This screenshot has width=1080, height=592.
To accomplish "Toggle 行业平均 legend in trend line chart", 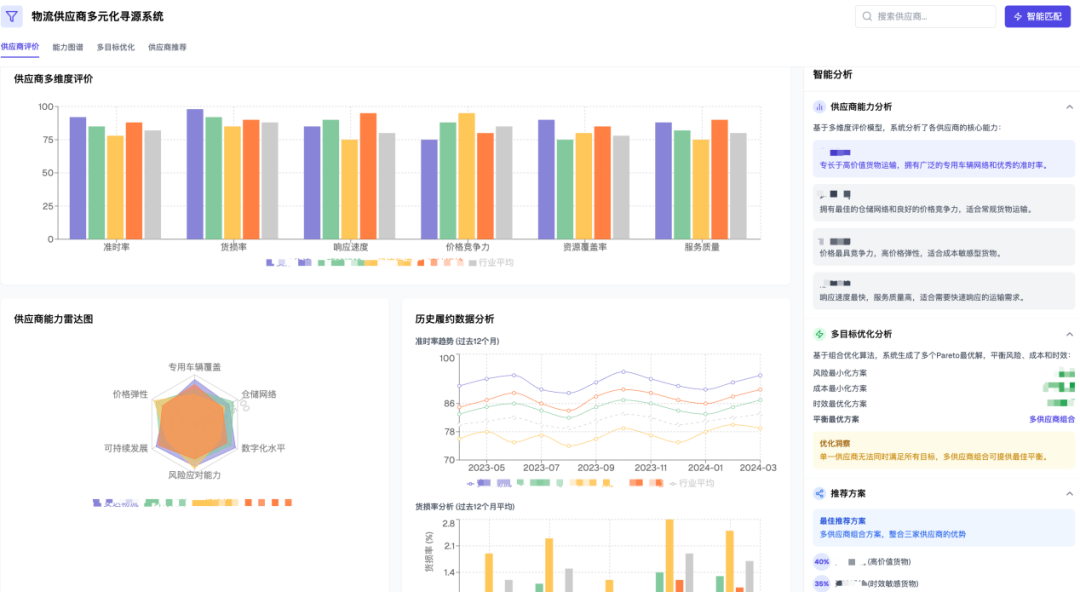I will [692, 483].
